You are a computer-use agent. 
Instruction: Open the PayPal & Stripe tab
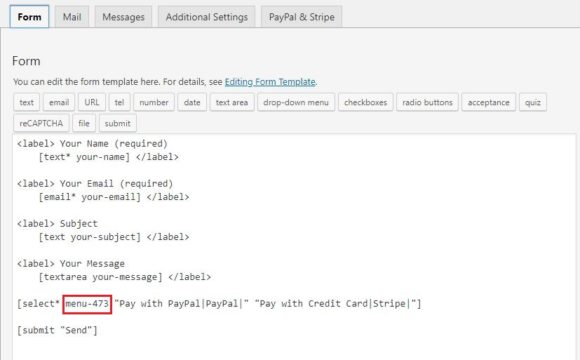click(301, 17)
